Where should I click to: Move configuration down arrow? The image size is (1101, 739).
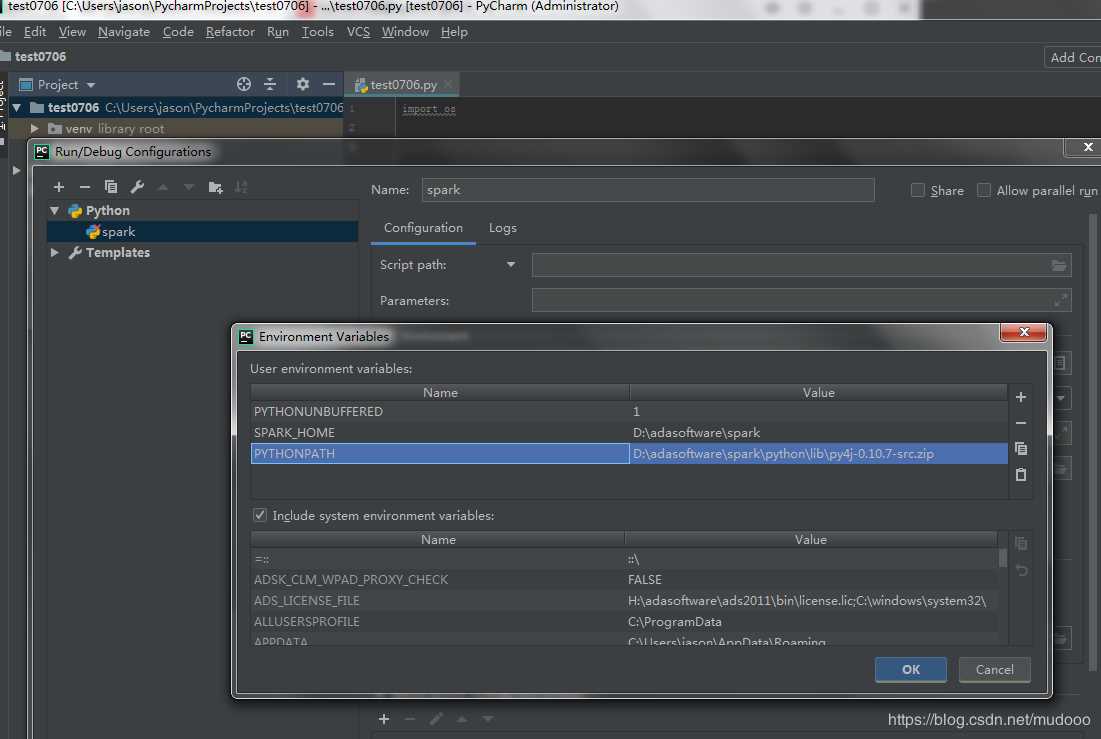coord(189,187)
